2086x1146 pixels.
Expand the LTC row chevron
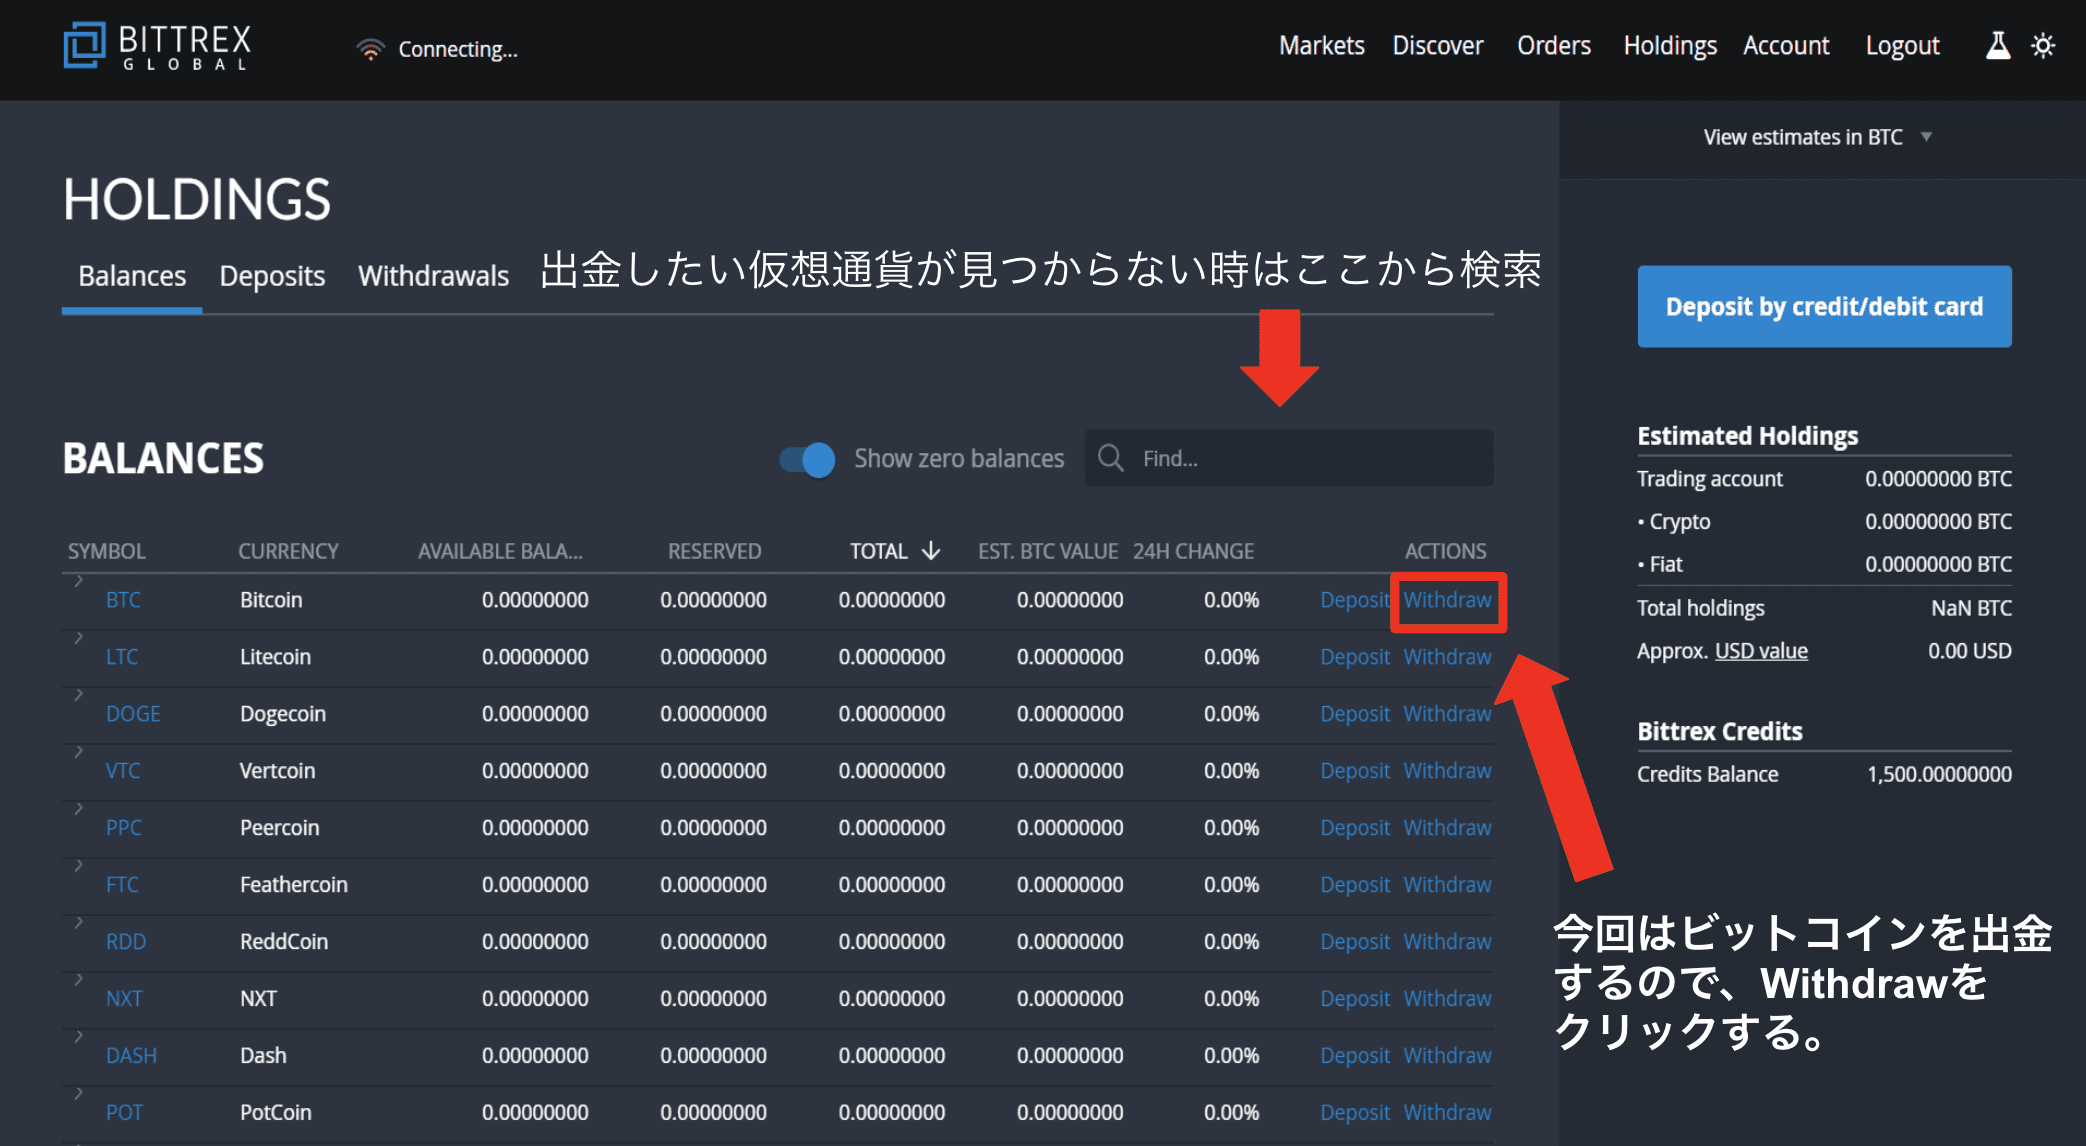point(78,638)
